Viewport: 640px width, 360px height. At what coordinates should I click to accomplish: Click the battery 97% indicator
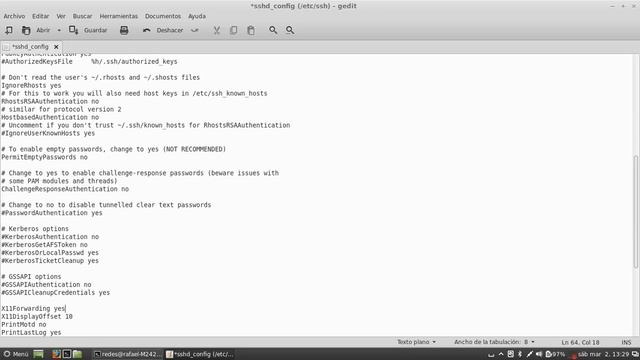tap(555, 354)
